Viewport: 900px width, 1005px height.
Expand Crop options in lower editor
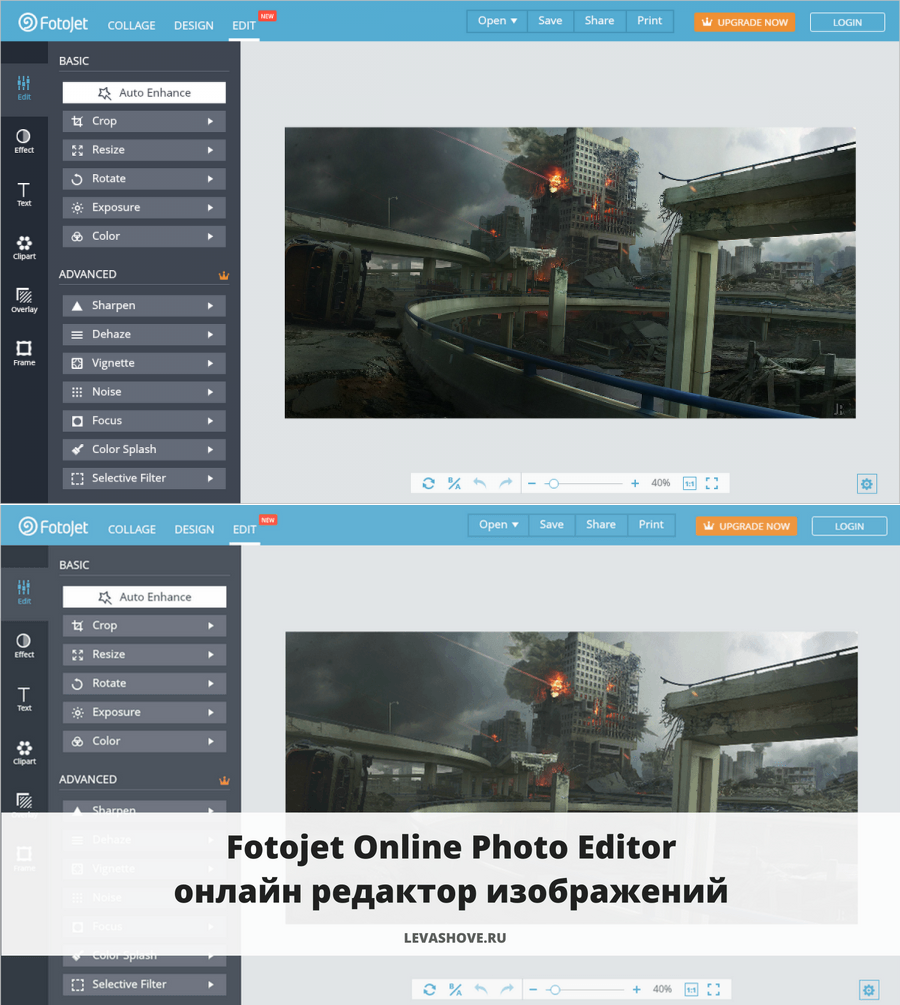pos(145,626)
